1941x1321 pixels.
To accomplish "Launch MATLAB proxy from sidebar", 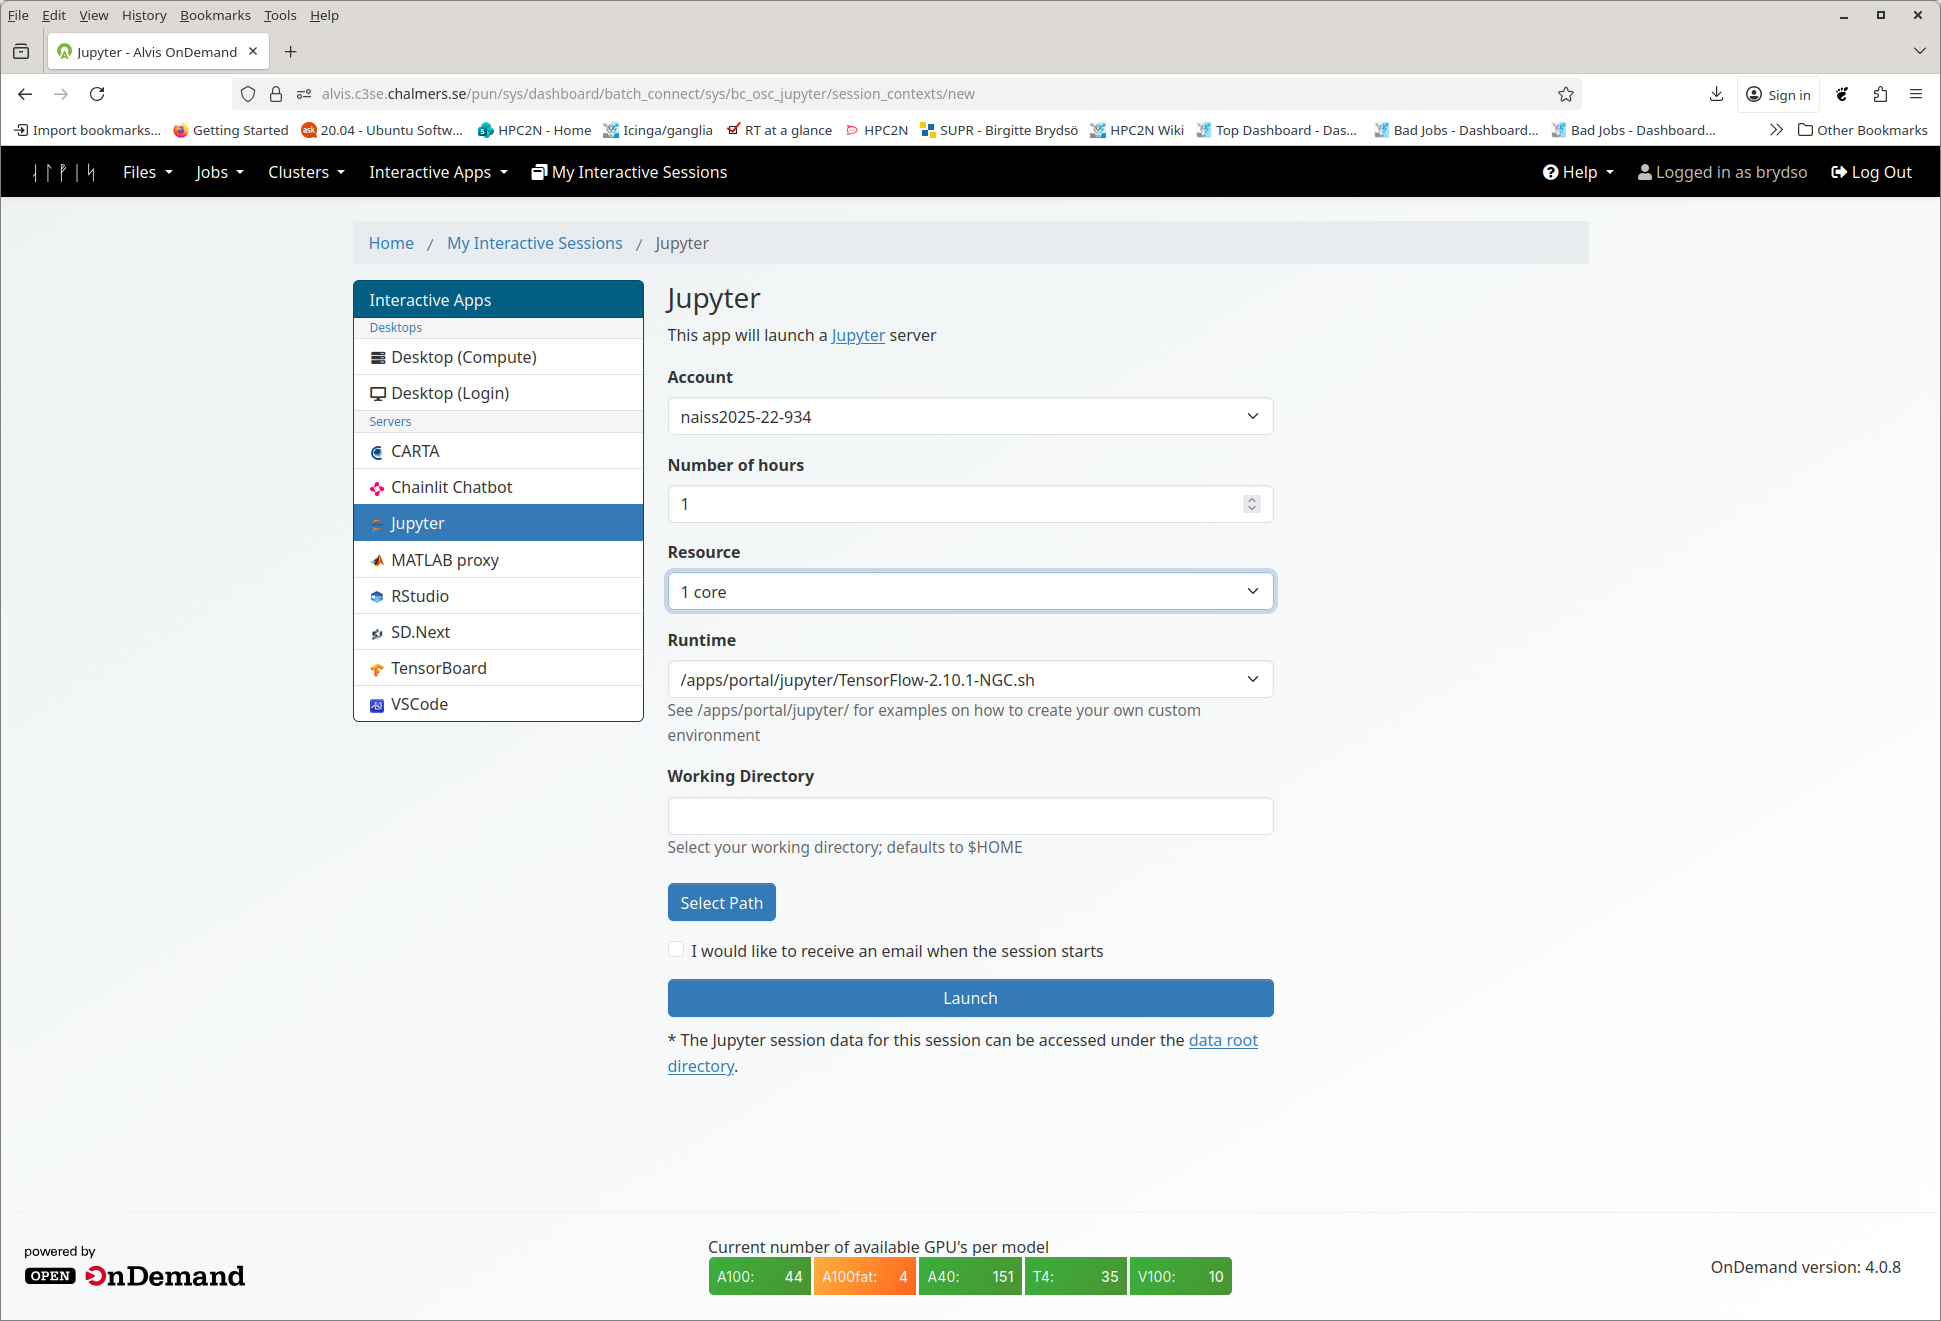I will click(444, 560).
